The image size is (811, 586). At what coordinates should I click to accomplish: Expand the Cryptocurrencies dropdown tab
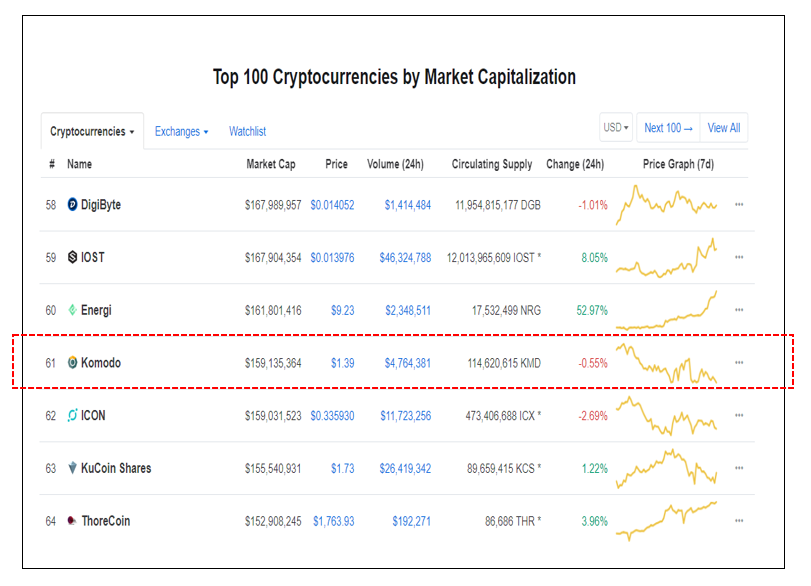(92, 131)
